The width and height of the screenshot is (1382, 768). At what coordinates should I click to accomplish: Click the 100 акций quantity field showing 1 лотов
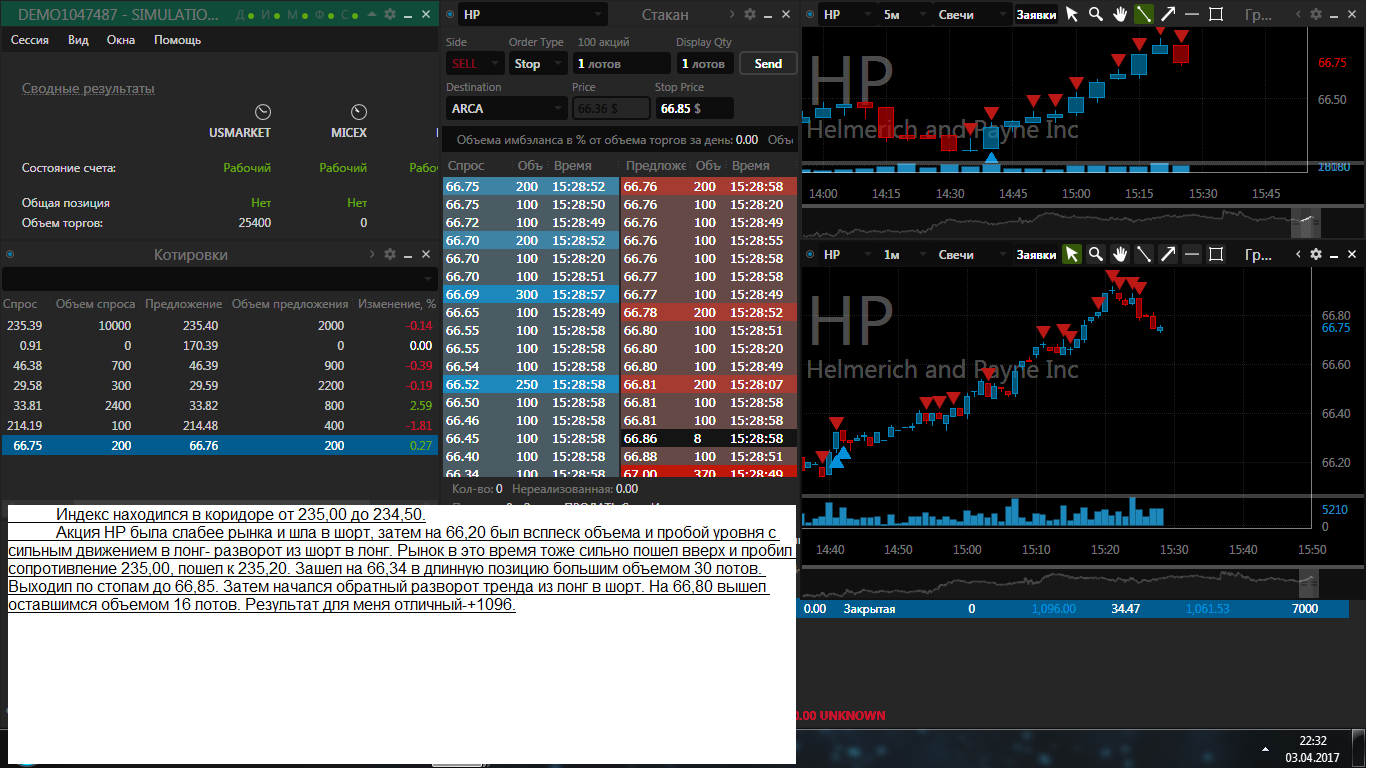click(622, 63)
